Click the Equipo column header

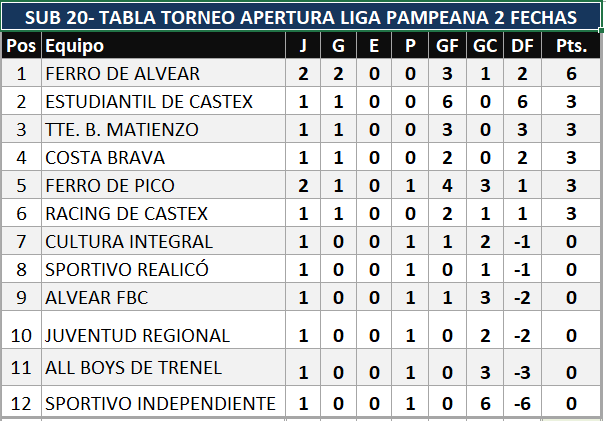click(x=163, y=46)
